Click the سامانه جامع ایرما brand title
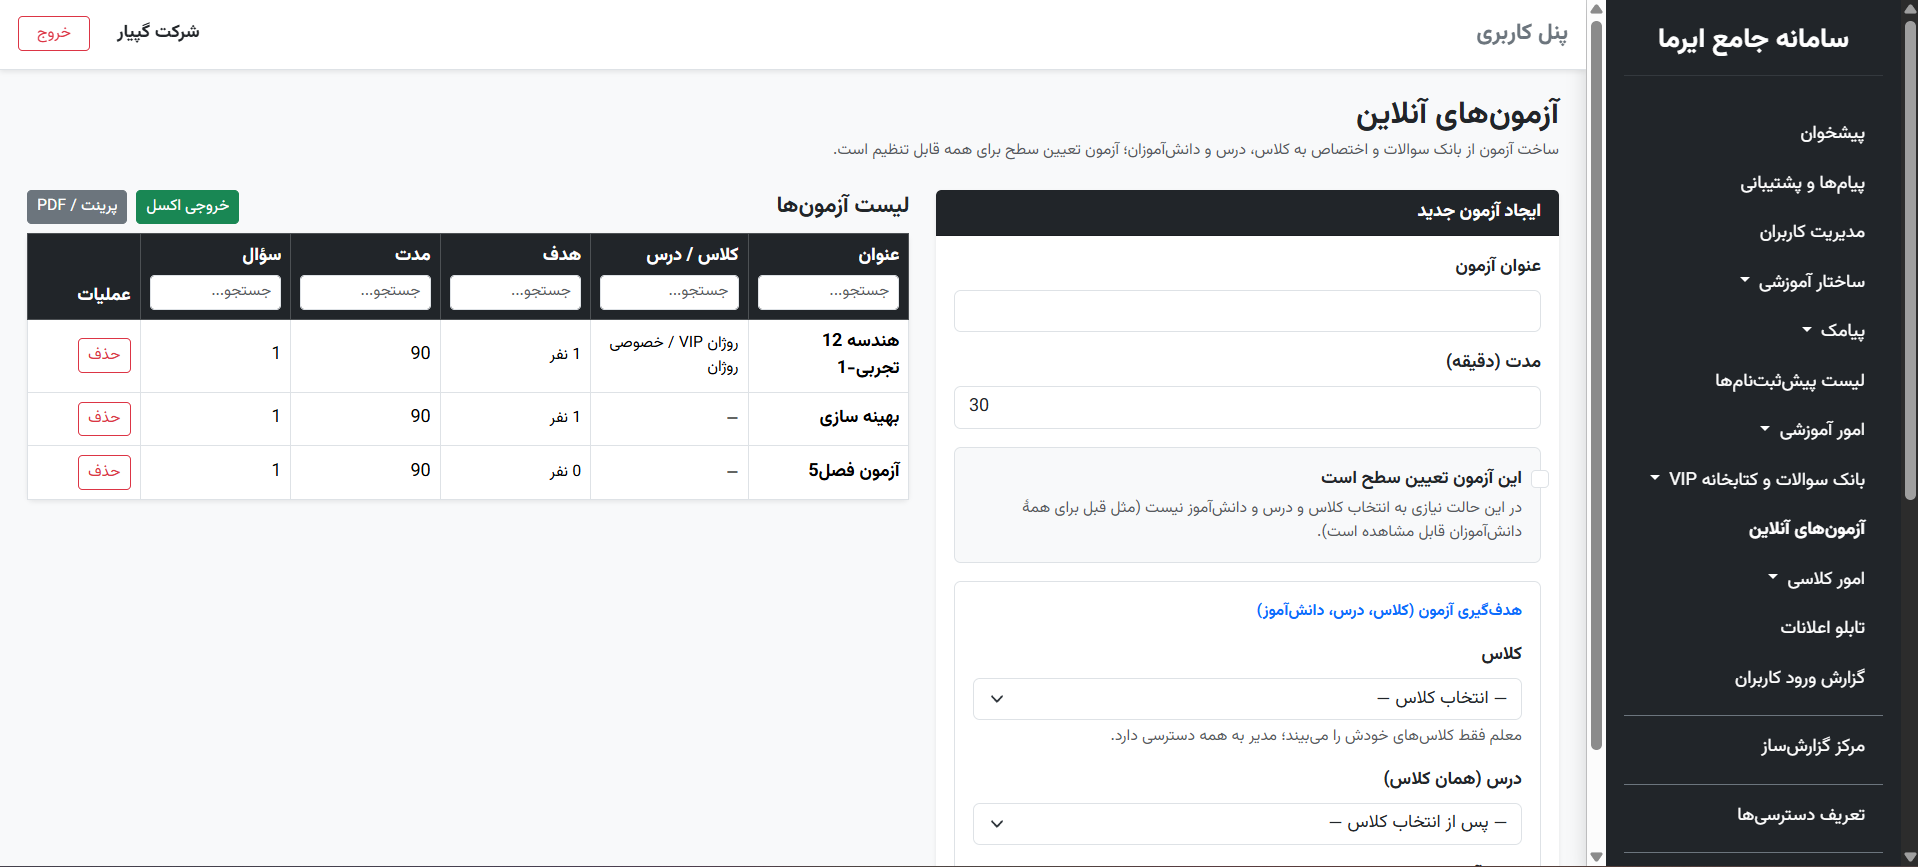This screenshot has width=1918, height=867. 1753,39
